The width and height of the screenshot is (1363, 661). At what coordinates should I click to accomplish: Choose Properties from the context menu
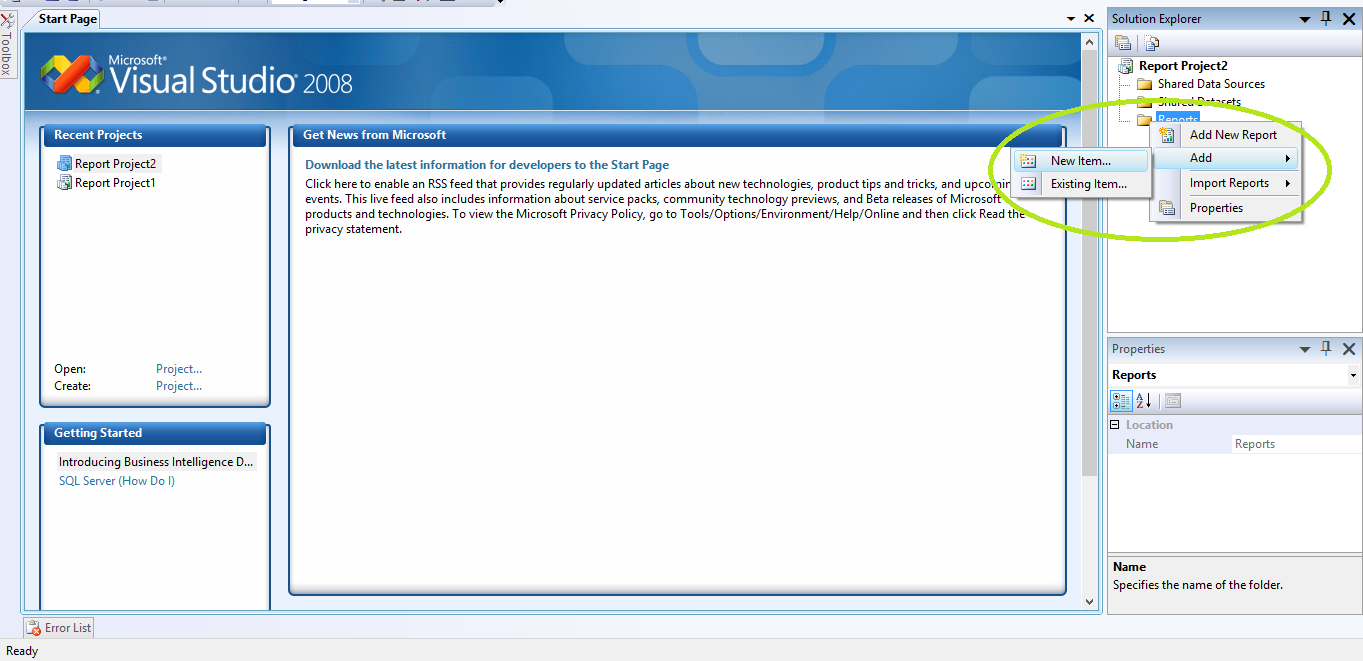click(1227, 208)
